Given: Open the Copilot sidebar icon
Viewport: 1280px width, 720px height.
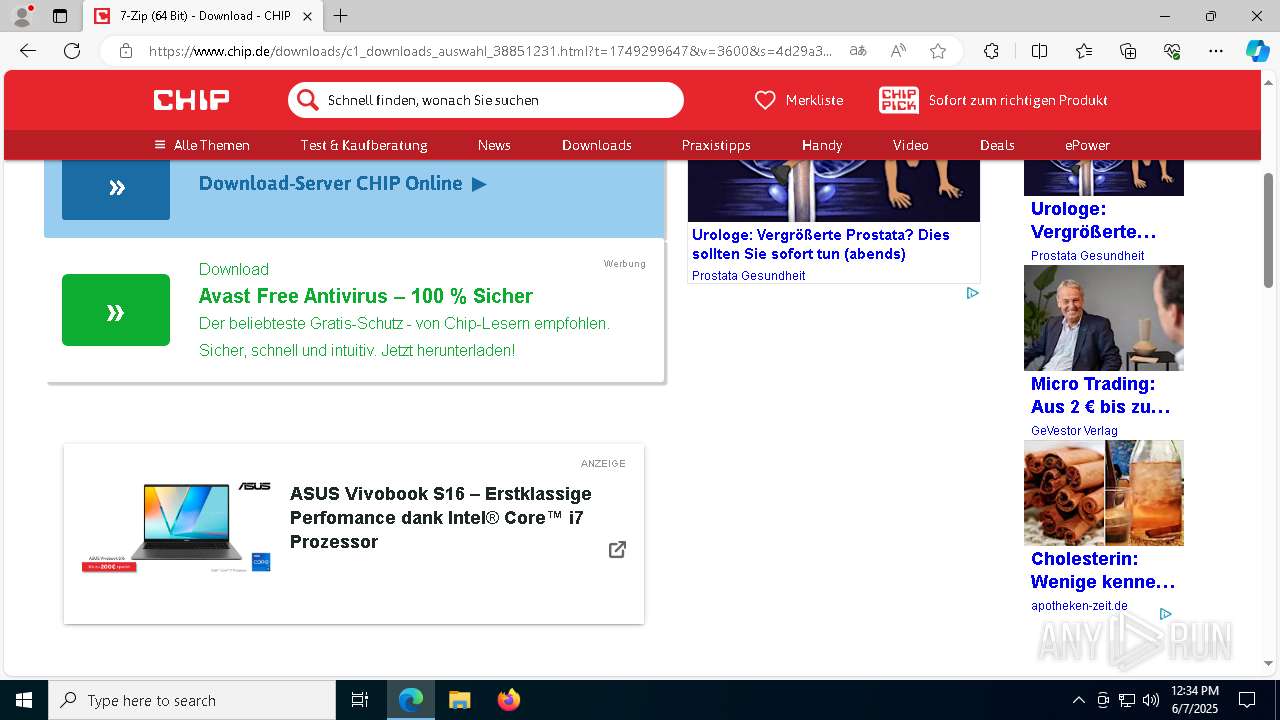Looking at the screenshot, I should [x=1257, y=51].
